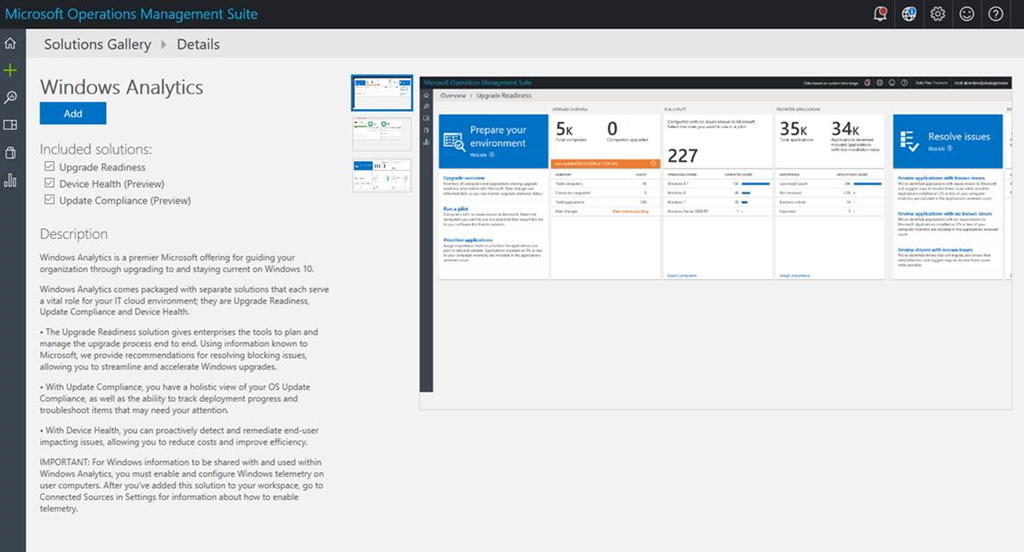Image resolution: width=1024 pixels, height=552 pixels.
Task: Select the first screenshot thumbnail
Action: 382,93
